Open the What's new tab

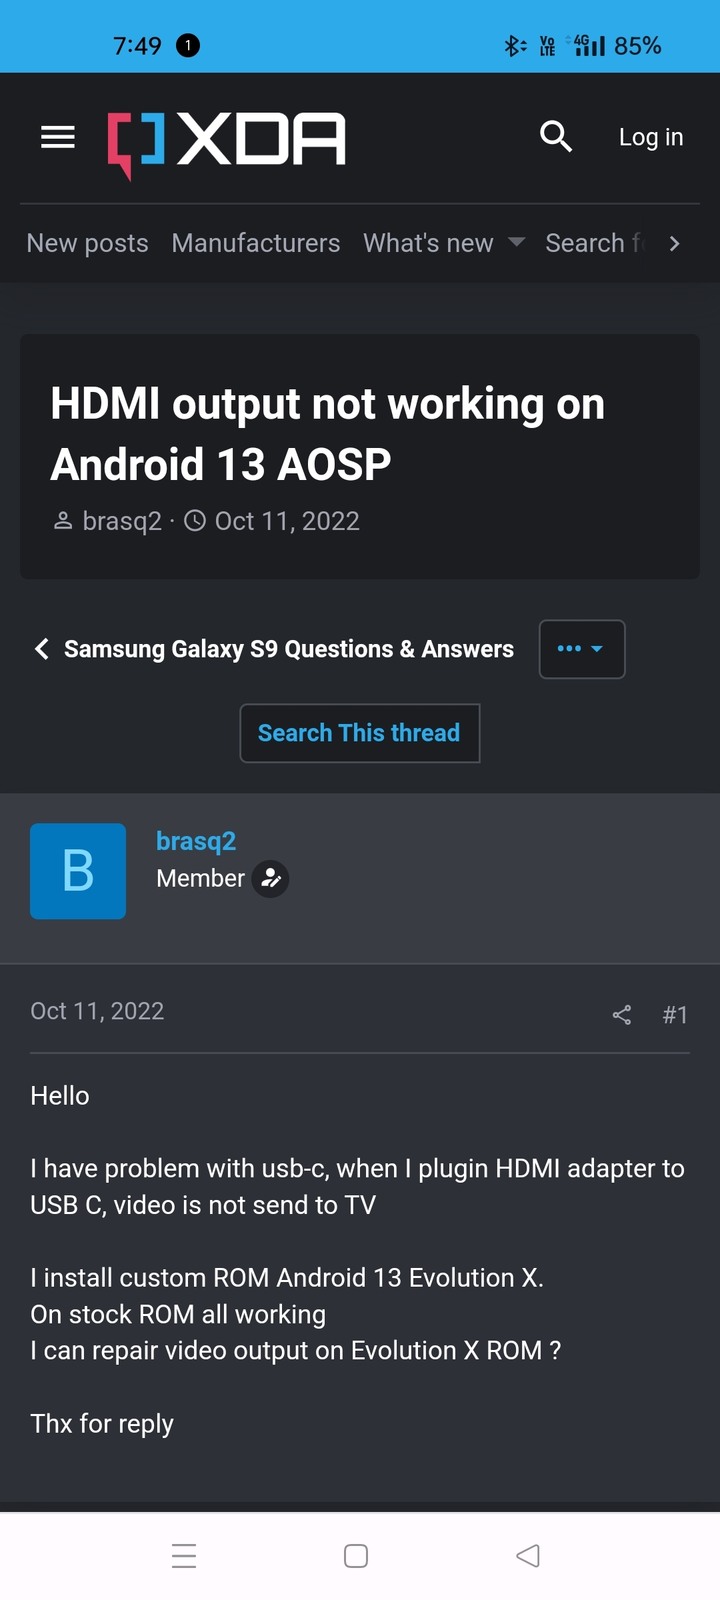[428, 243]
